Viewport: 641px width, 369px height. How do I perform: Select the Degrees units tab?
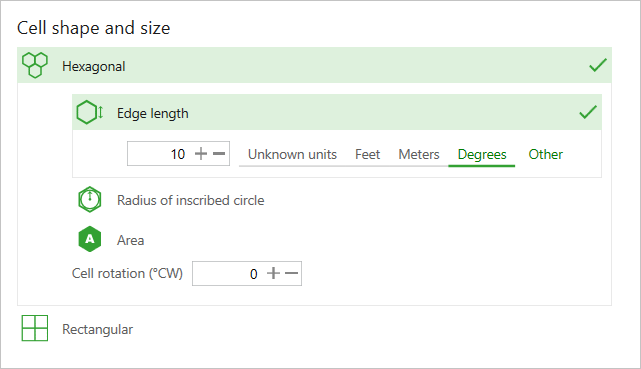[x=482, y=154]
